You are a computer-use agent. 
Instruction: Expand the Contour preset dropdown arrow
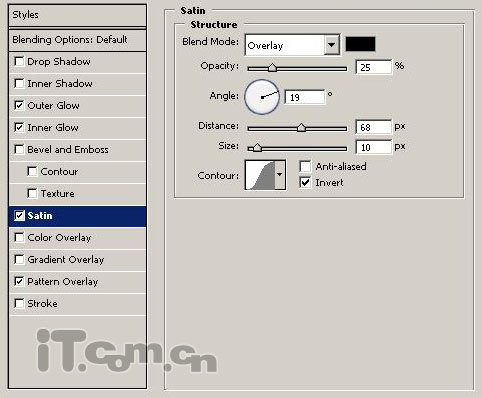tap(280, 175)
